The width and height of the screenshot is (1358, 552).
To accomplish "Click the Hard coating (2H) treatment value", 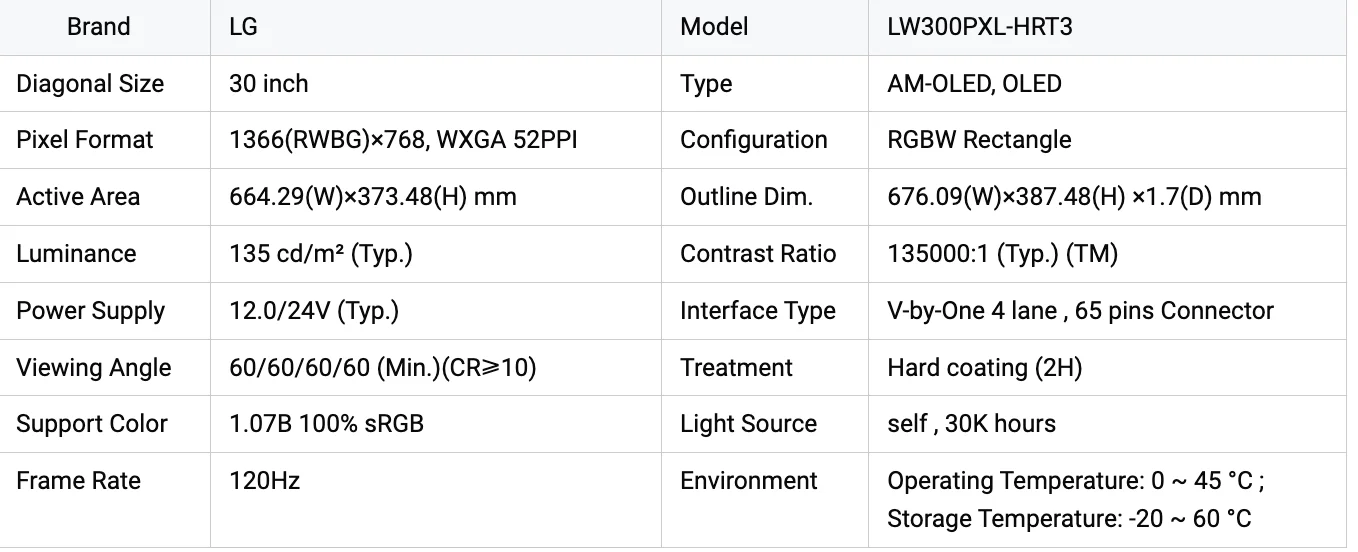I will (984, 368).
